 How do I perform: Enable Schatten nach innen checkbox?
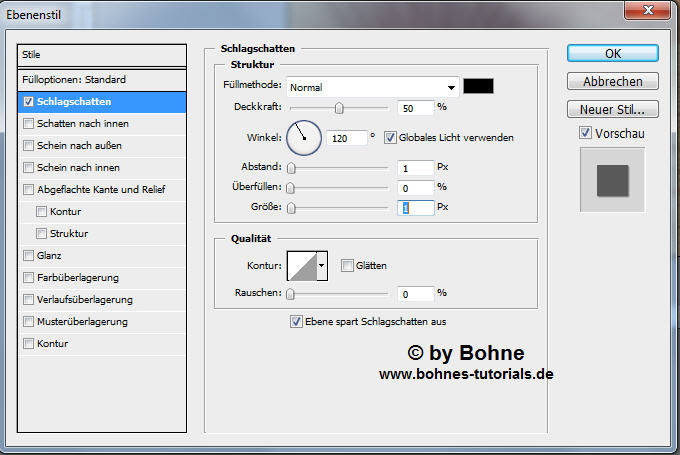(x=29, y=124)
